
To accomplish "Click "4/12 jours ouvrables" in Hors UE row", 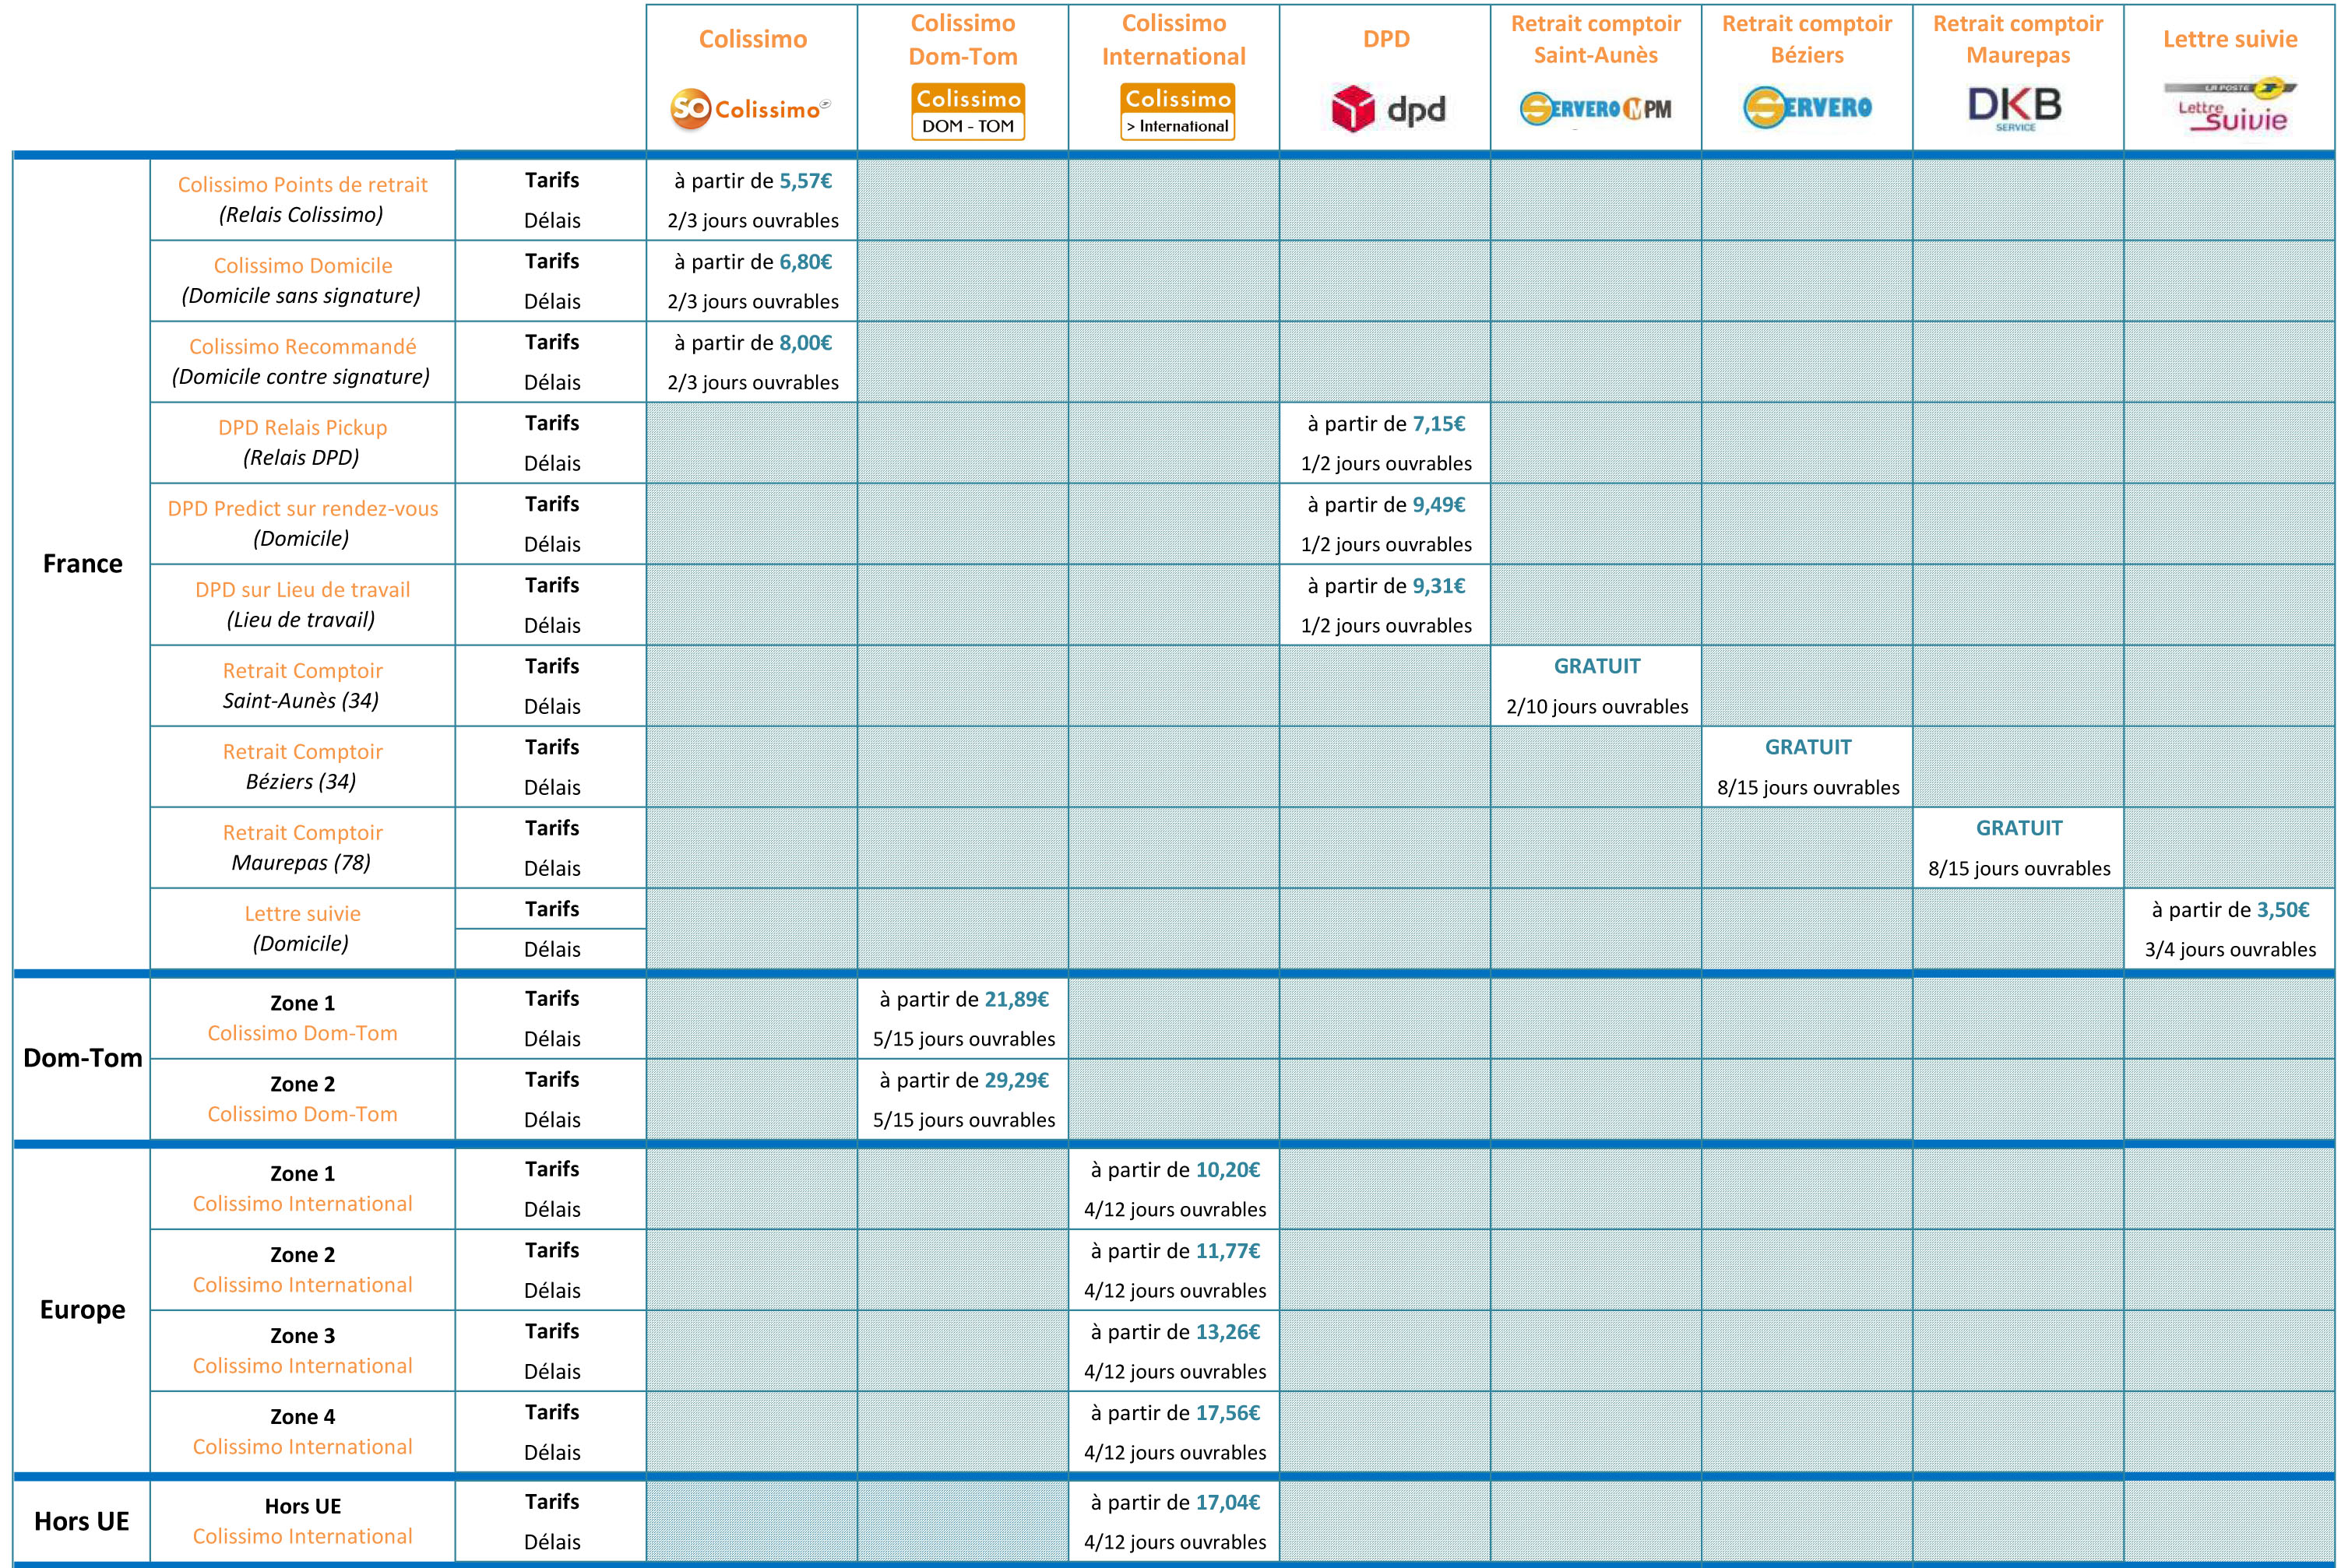I will pos(1175,1543).
